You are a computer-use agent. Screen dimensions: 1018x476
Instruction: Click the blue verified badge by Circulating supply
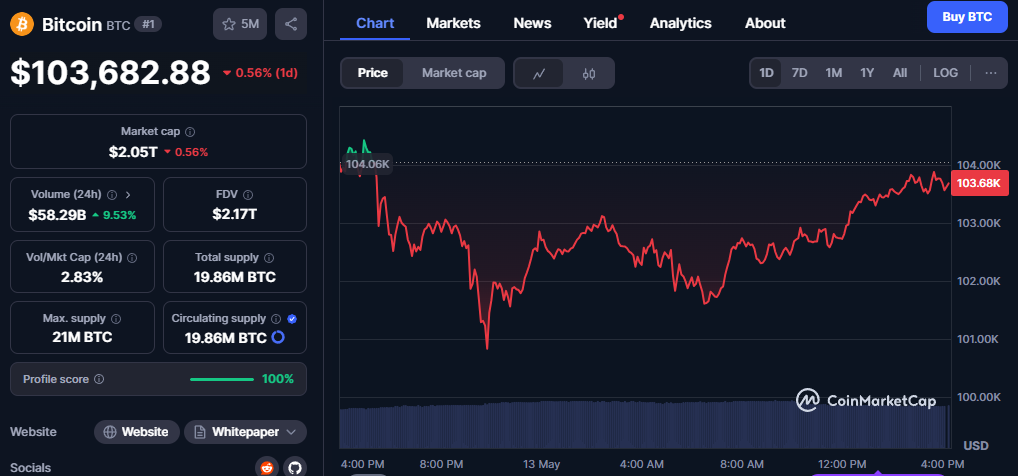(x=292, y=319)
